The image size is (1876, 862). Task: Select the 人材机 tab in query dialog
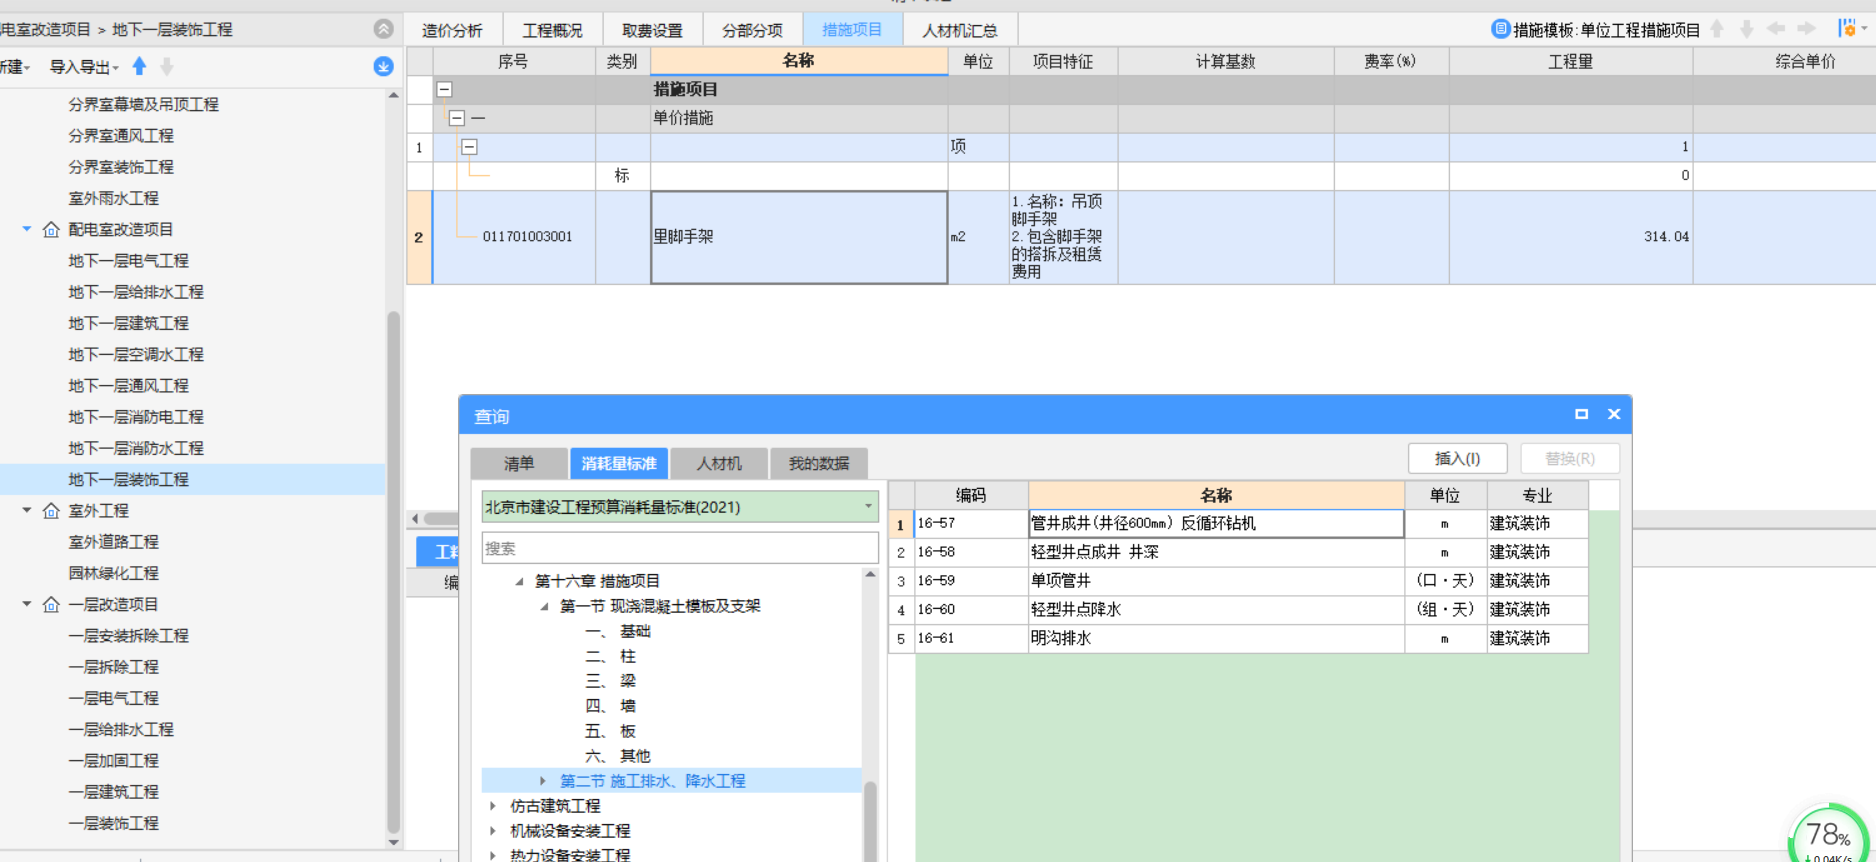coord(719,464)
